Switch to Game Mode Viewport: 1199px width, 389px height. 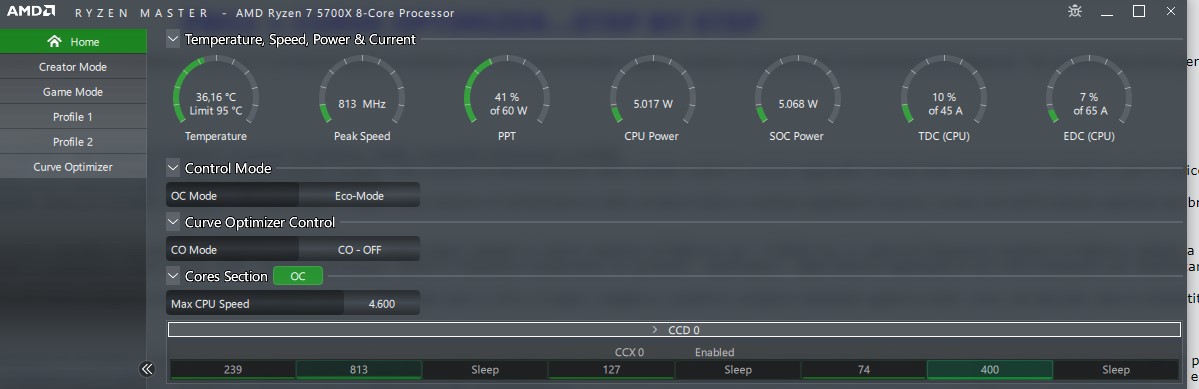click(73, 92)
